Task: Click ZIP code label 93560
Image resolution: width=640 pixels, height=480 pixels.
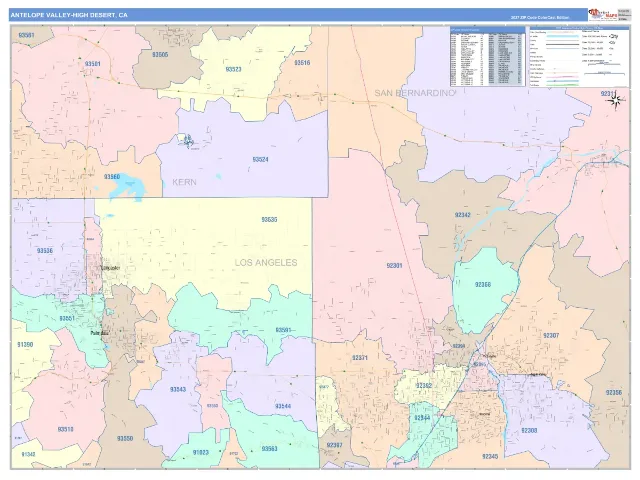Action: tap(112, 177)
